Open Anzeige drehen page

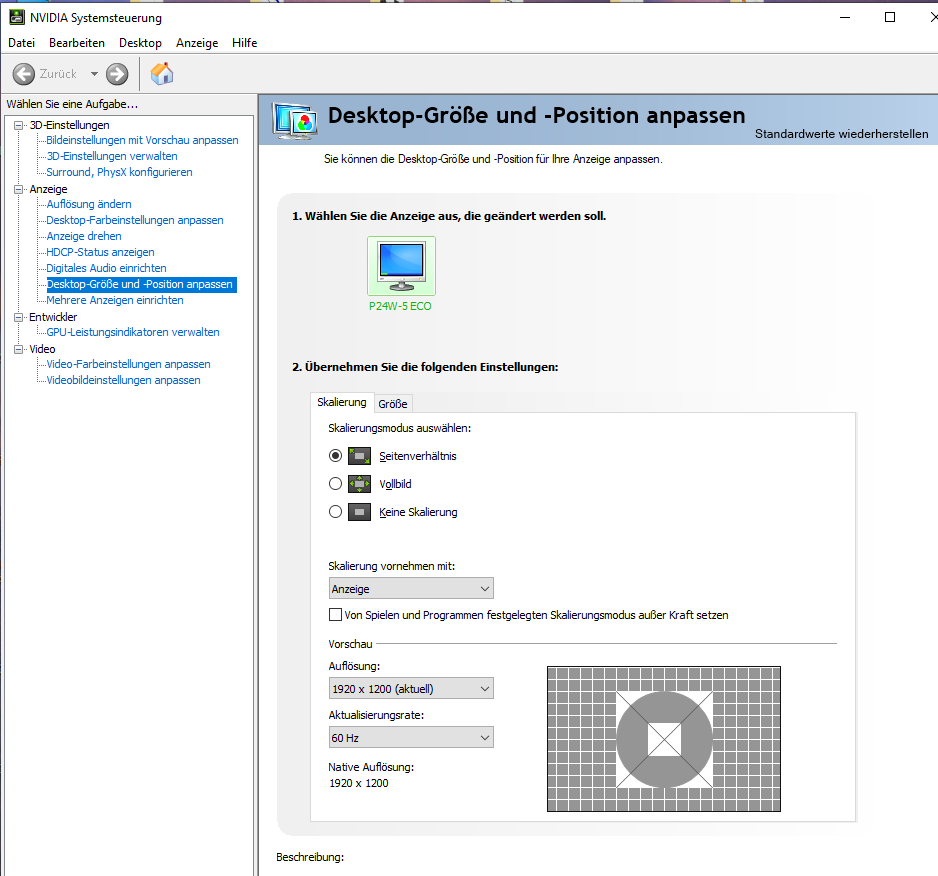coord(84,236)
